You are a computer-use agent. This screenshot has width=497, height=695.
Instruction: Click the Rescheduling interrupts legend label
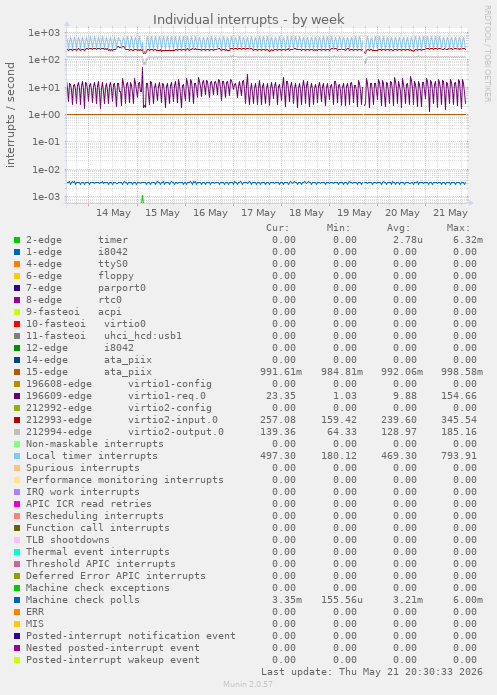94,516
